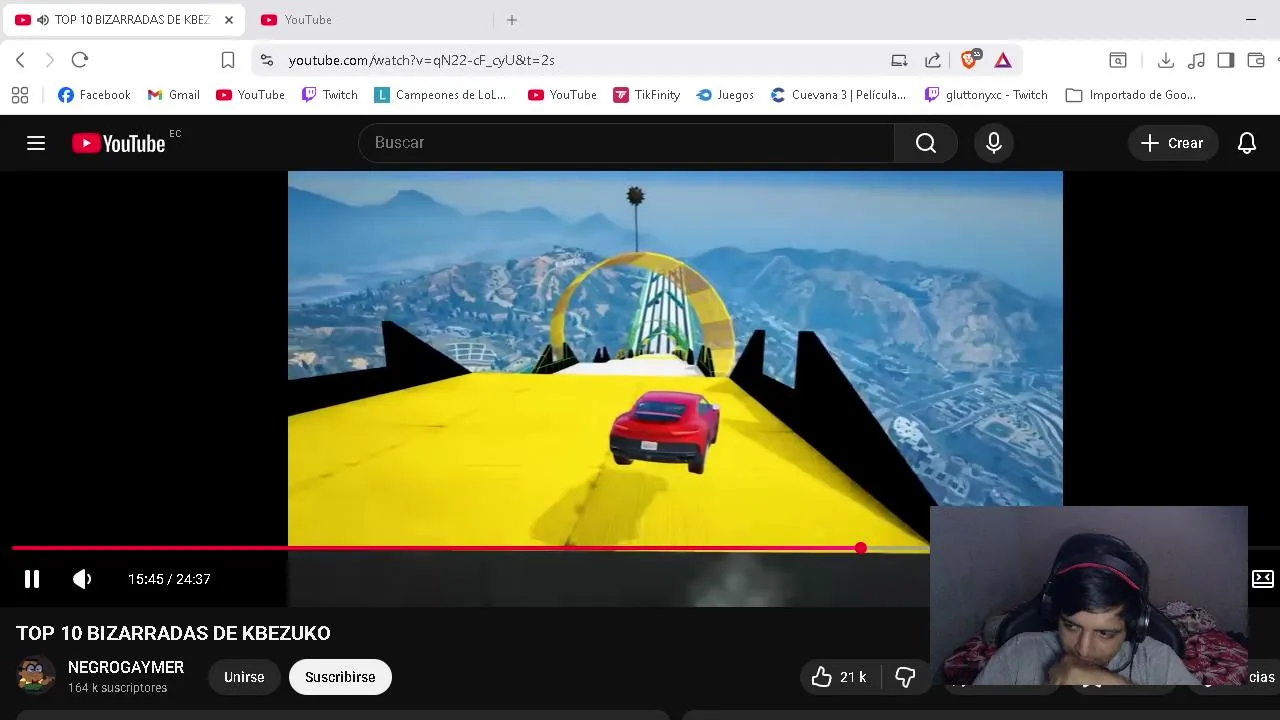Open the YouTube notifications bell
Screen dimensions: 1280x720
click(1247, 143)
